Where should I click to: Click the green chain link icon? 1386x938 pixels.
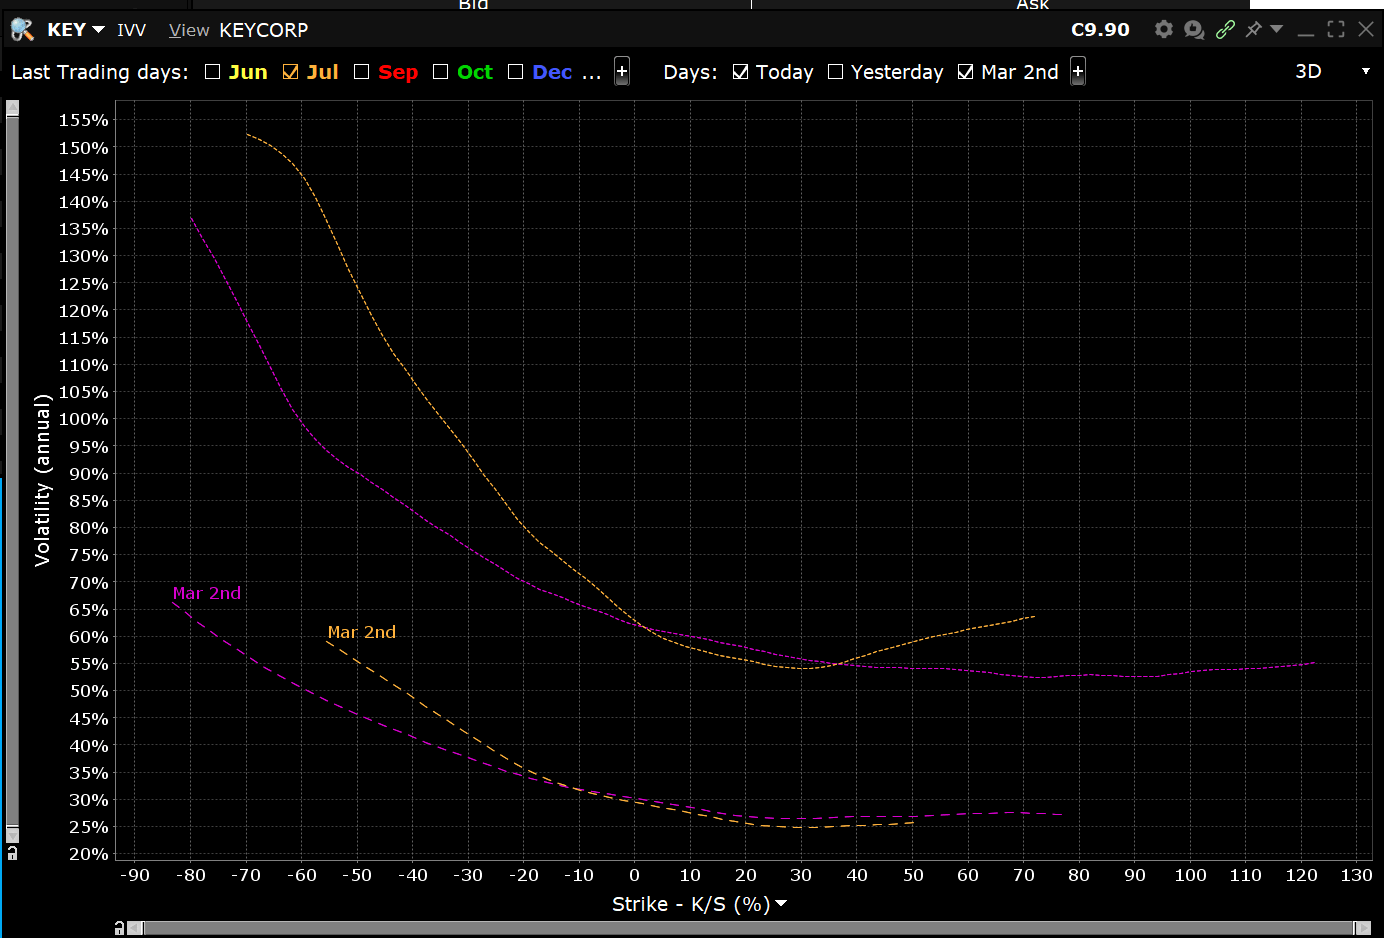pyautogui.click(x=1225, y=30)
